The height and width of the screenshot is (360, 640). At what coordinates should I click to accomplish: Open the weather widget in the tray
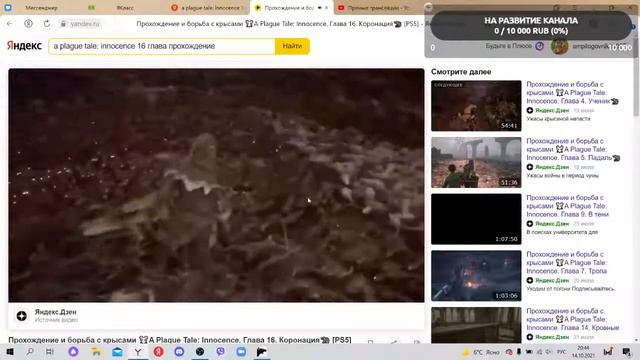pyautogui.click(x=480, y=352)
